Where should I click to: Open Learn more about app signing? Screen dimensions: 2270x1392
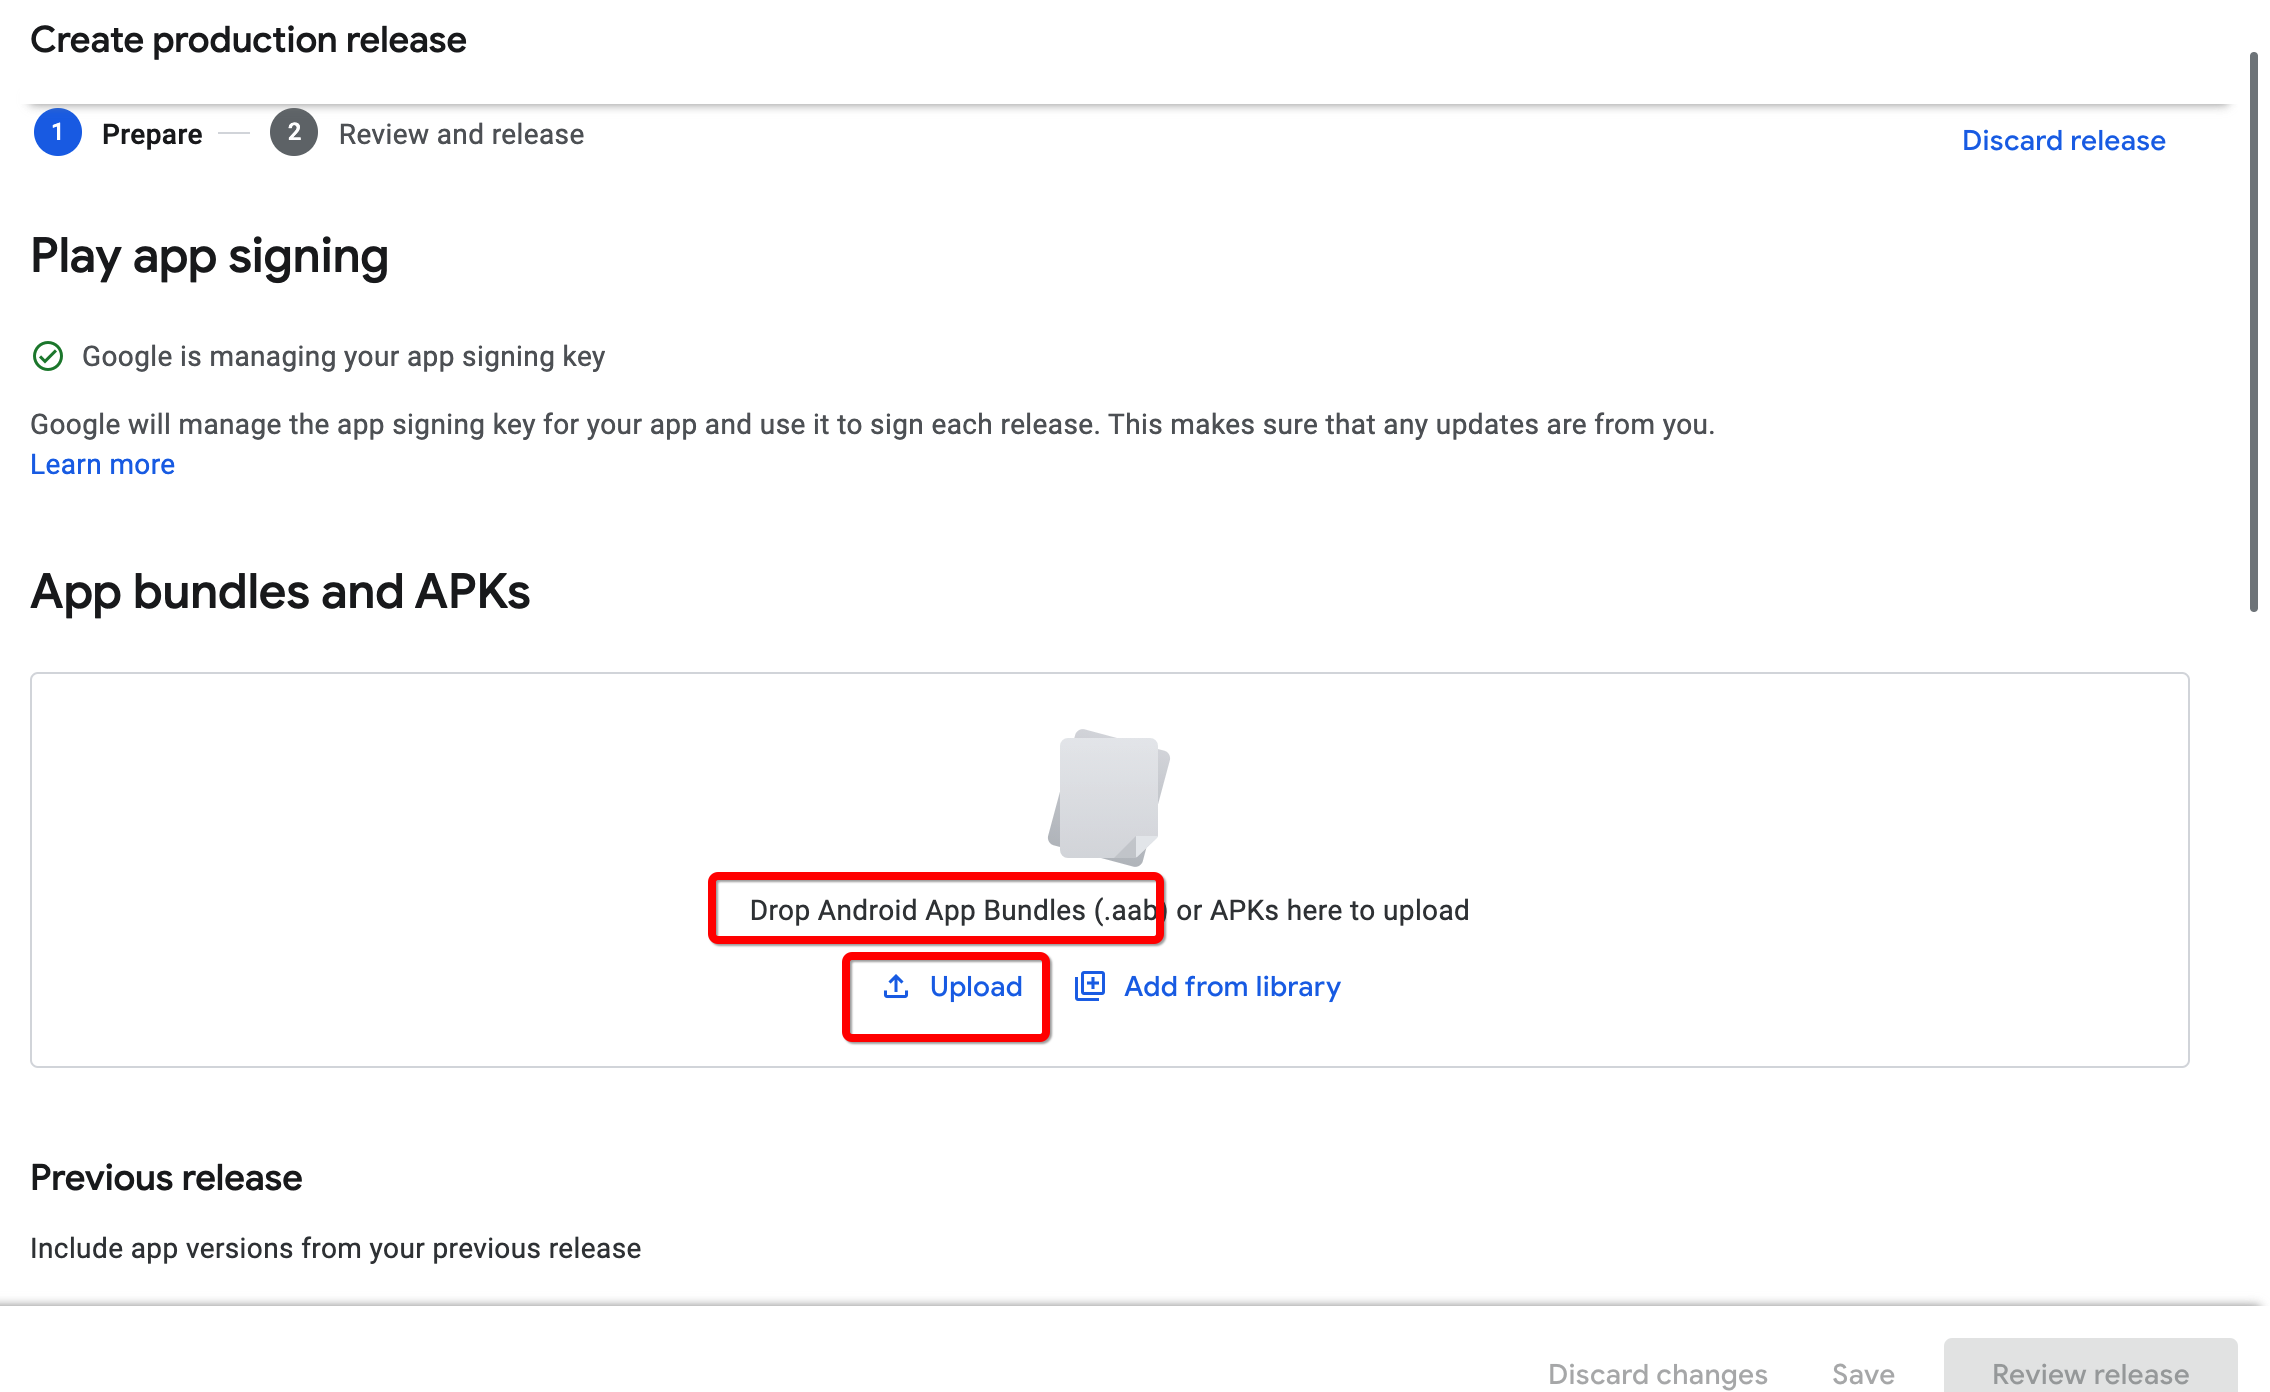point(102,464)
